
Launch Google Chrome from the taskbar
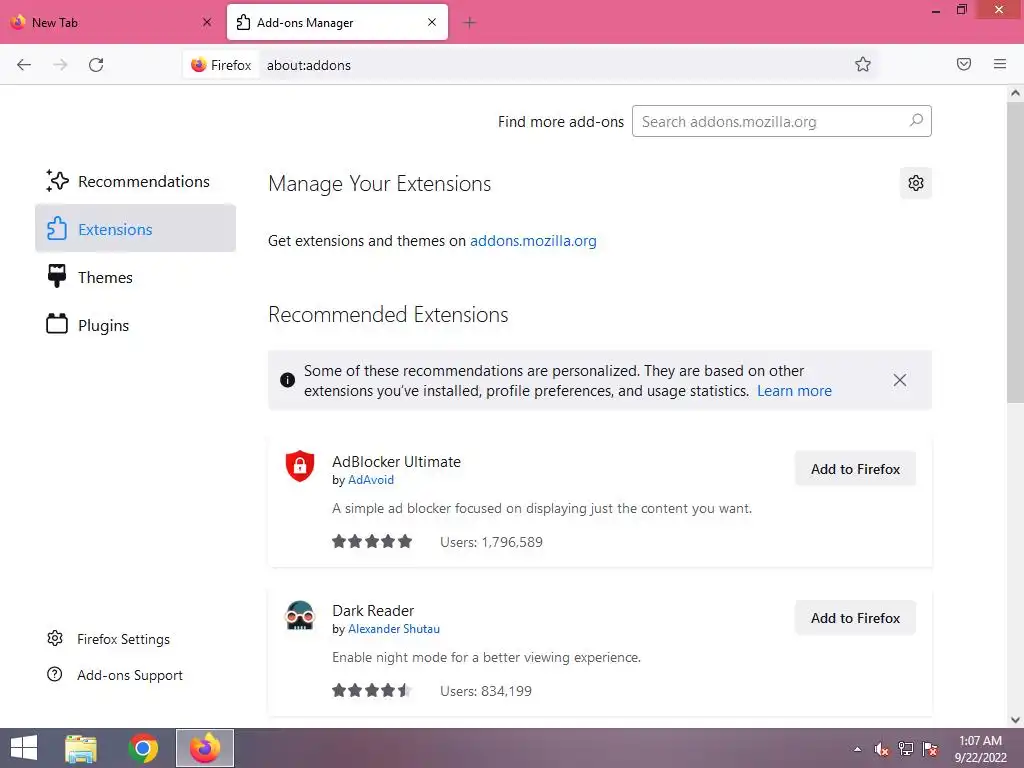[x=143, y=748]
